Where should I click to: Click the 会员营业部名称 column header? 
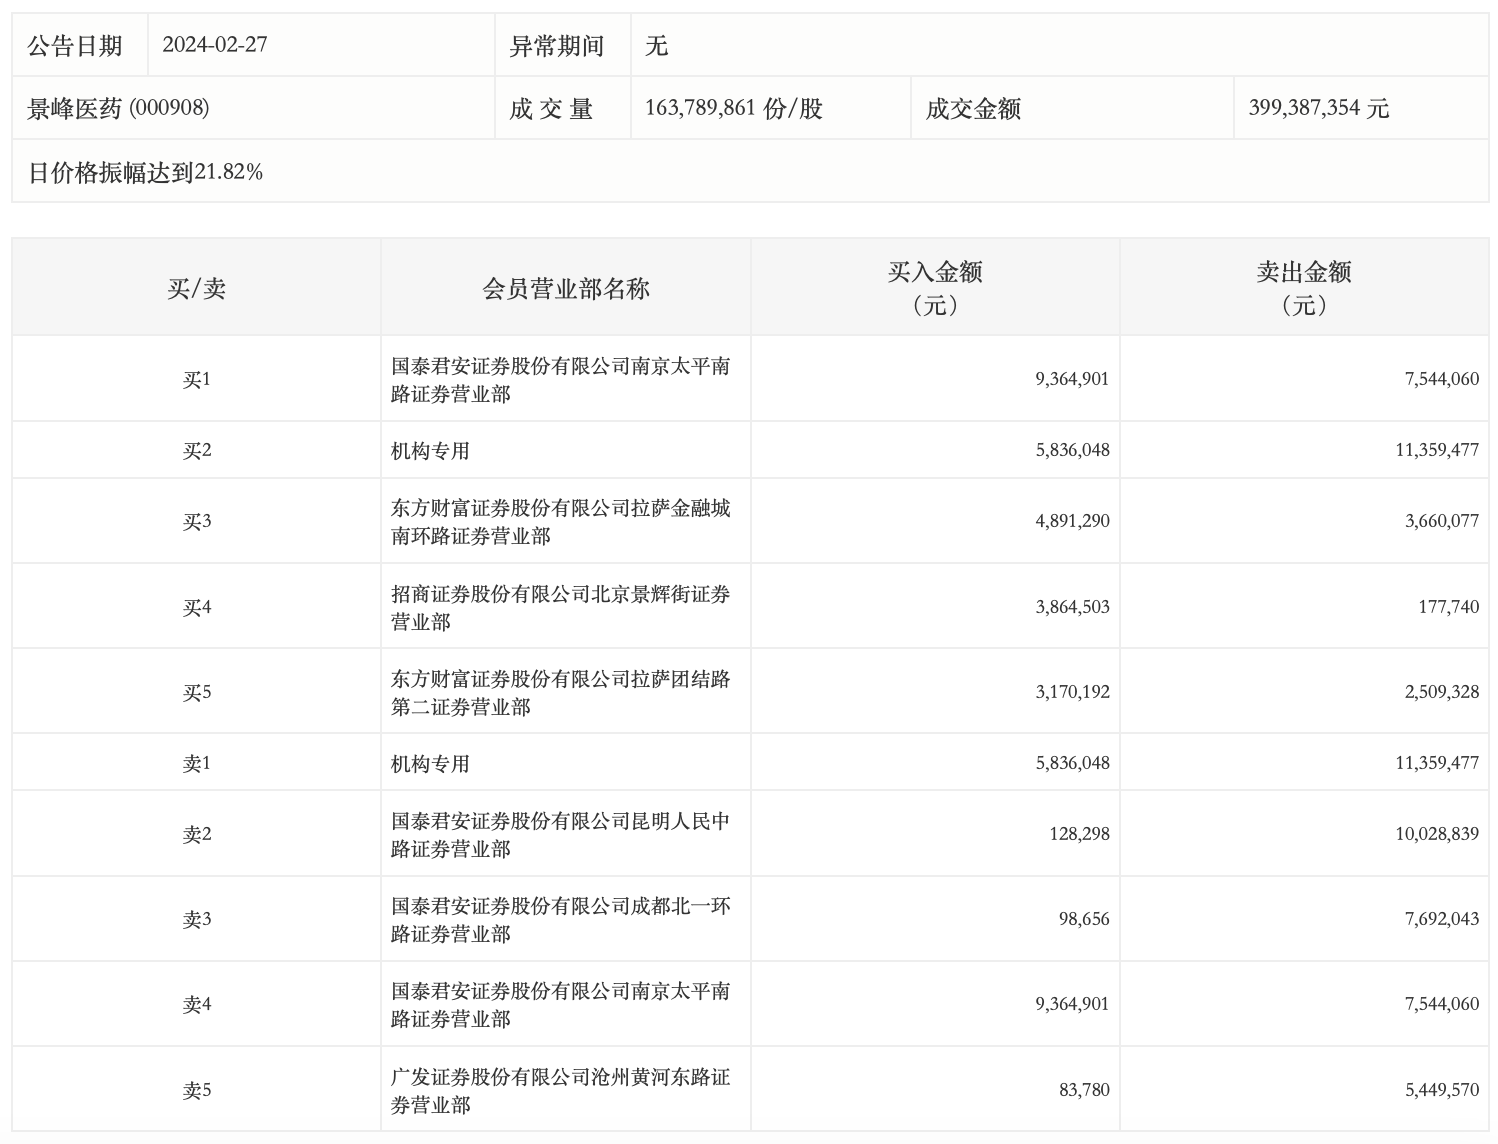coord(565,289)
